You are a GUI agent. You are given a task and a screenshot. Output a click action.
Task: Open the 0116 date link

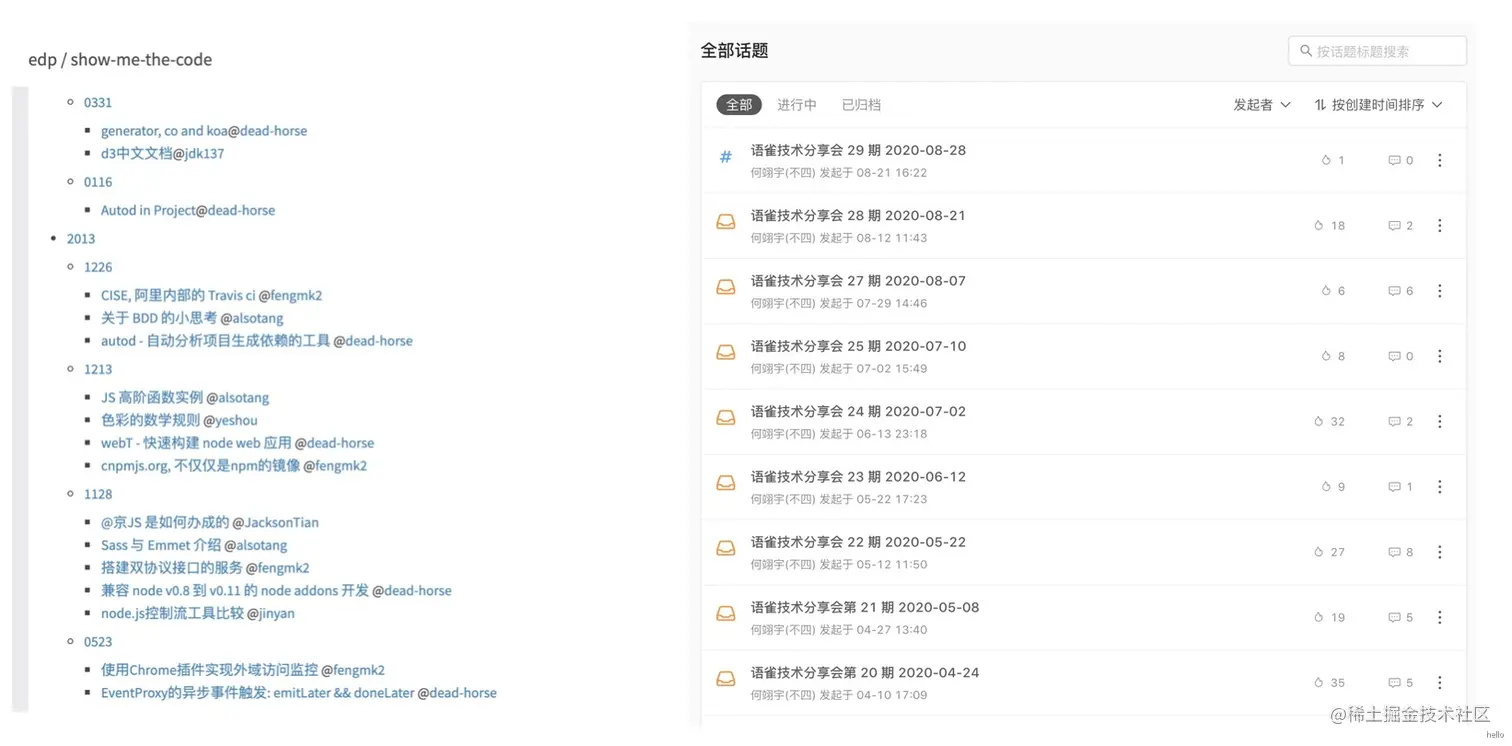98,182
